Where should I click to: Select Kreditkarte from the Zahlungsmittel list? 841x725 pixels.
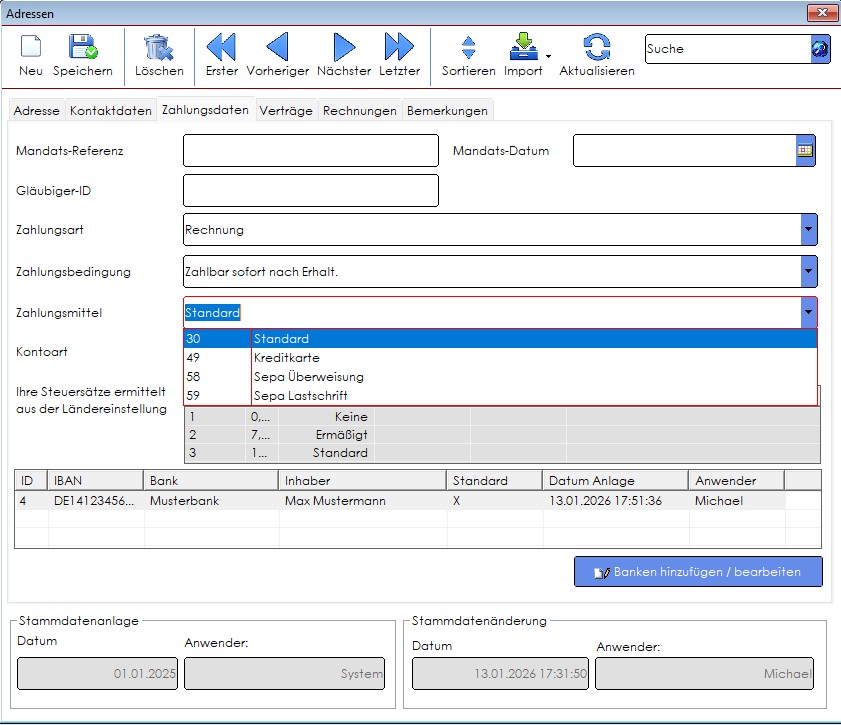click(x=286, y=358)
